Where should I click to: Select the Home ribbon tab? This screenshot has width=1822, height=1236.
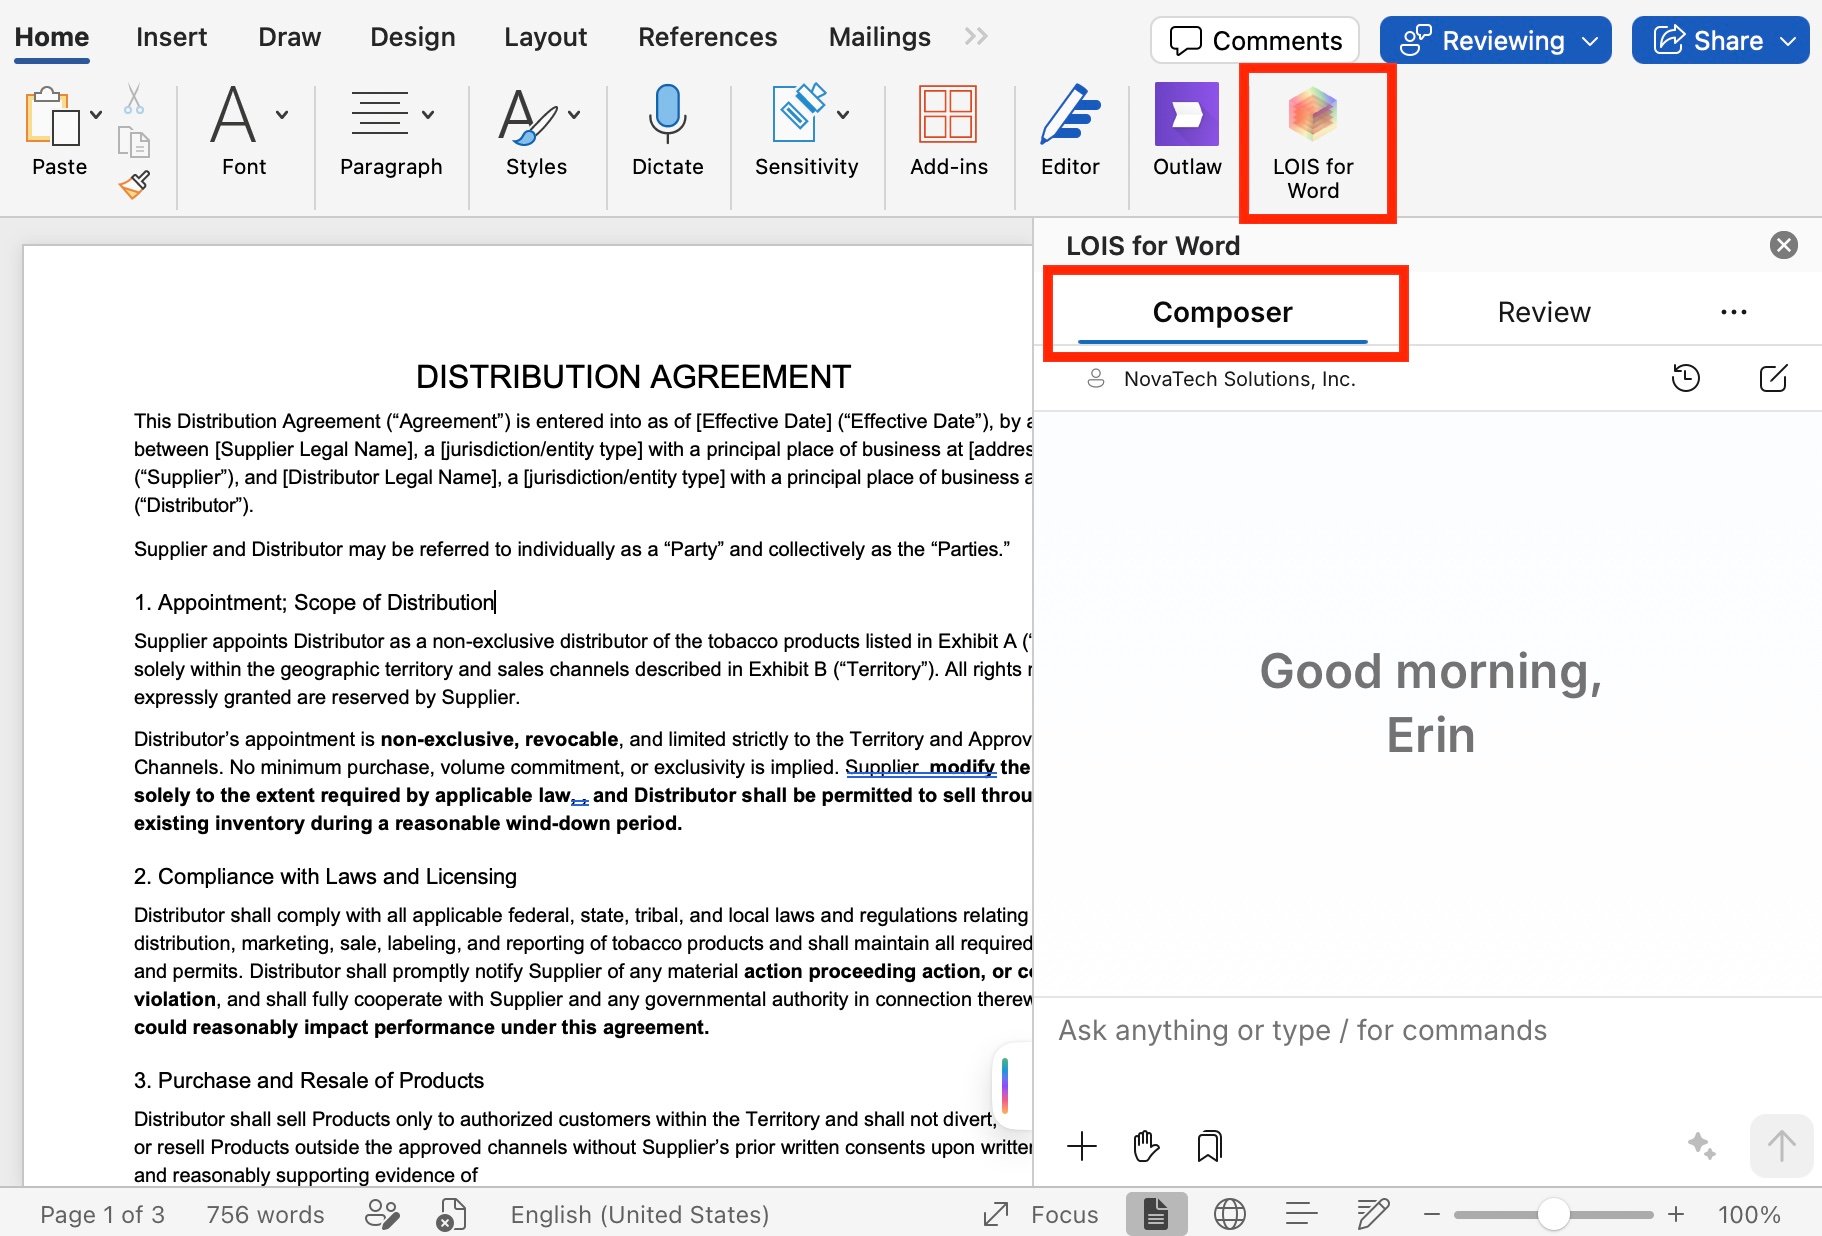click(x=52, y=37)
